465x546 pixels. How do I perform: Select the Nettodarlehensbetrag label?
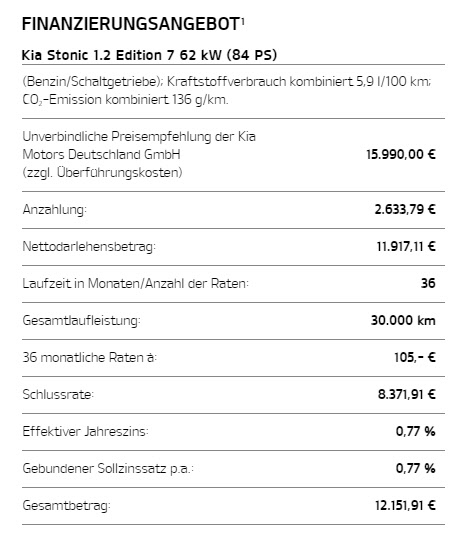tap(89, 247)
